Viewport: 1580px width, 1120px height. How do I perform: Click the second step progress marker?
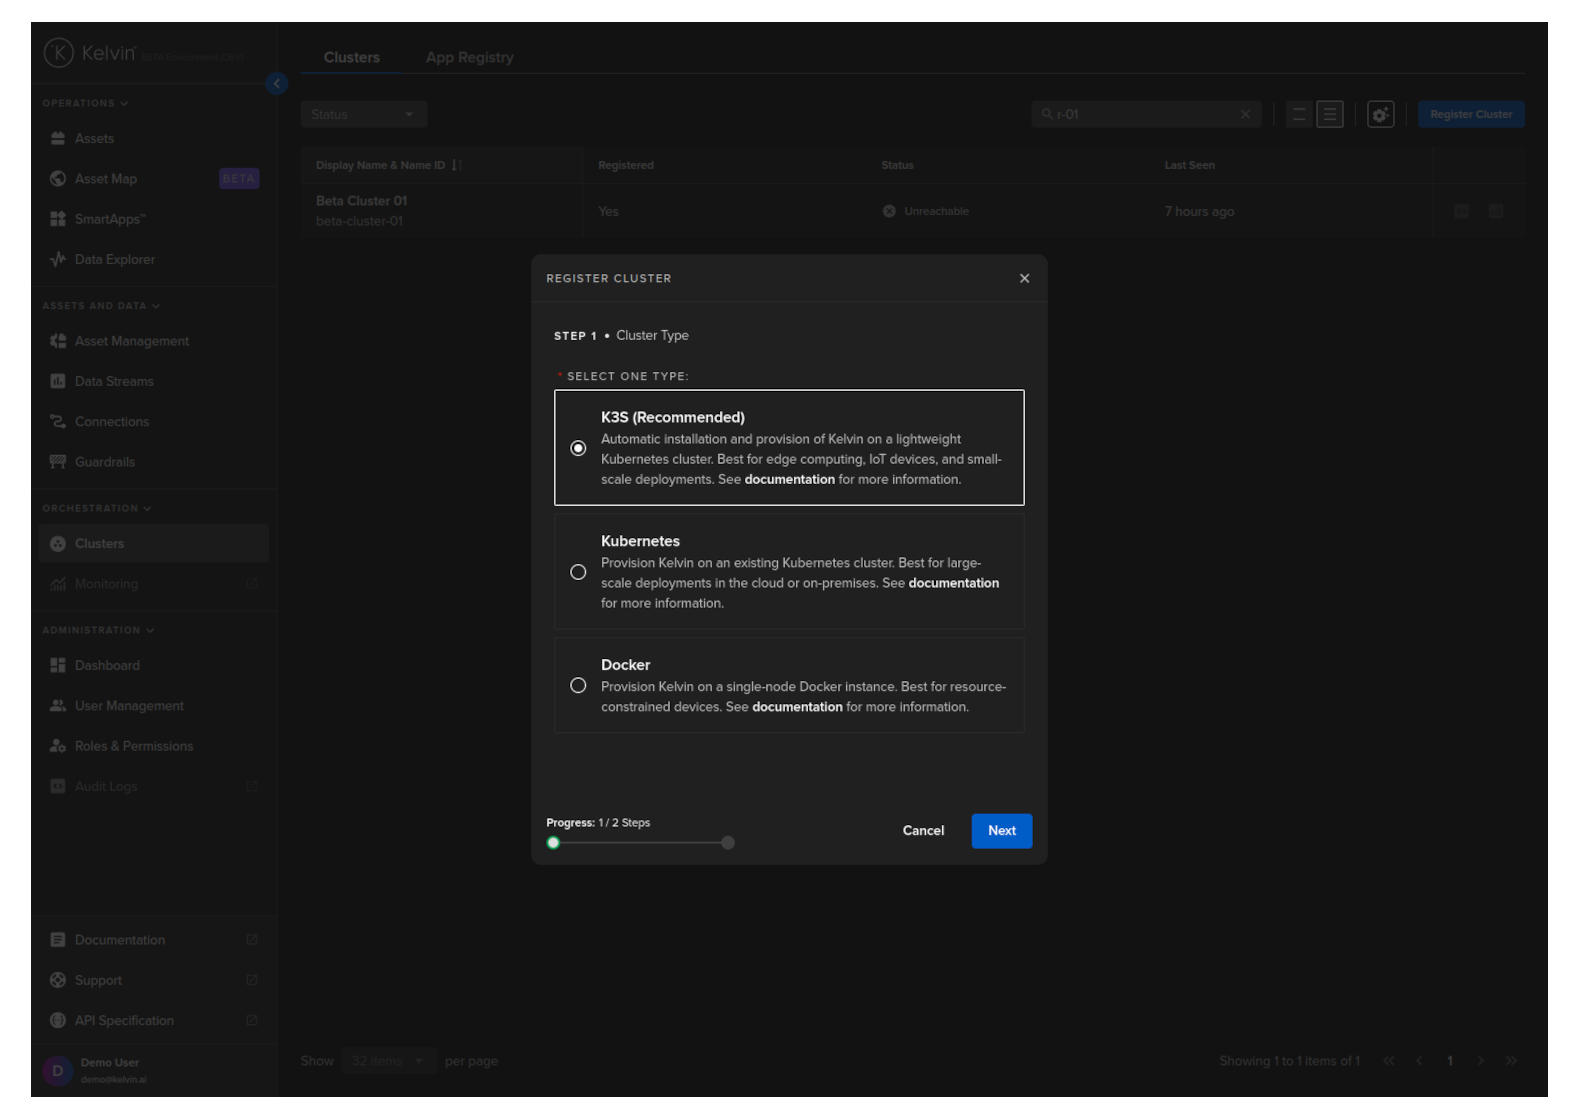tap(728, 843)
